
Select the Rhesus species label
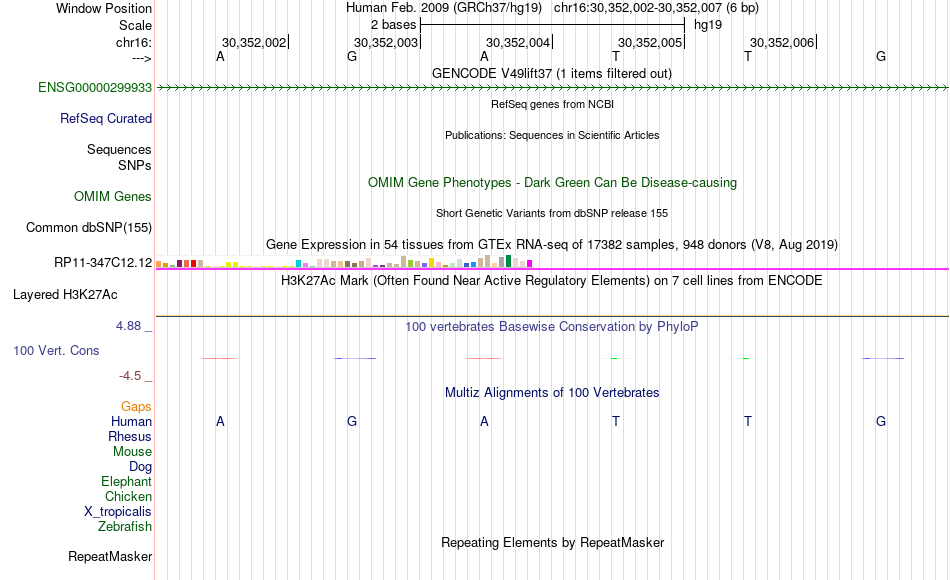[130, 436]
